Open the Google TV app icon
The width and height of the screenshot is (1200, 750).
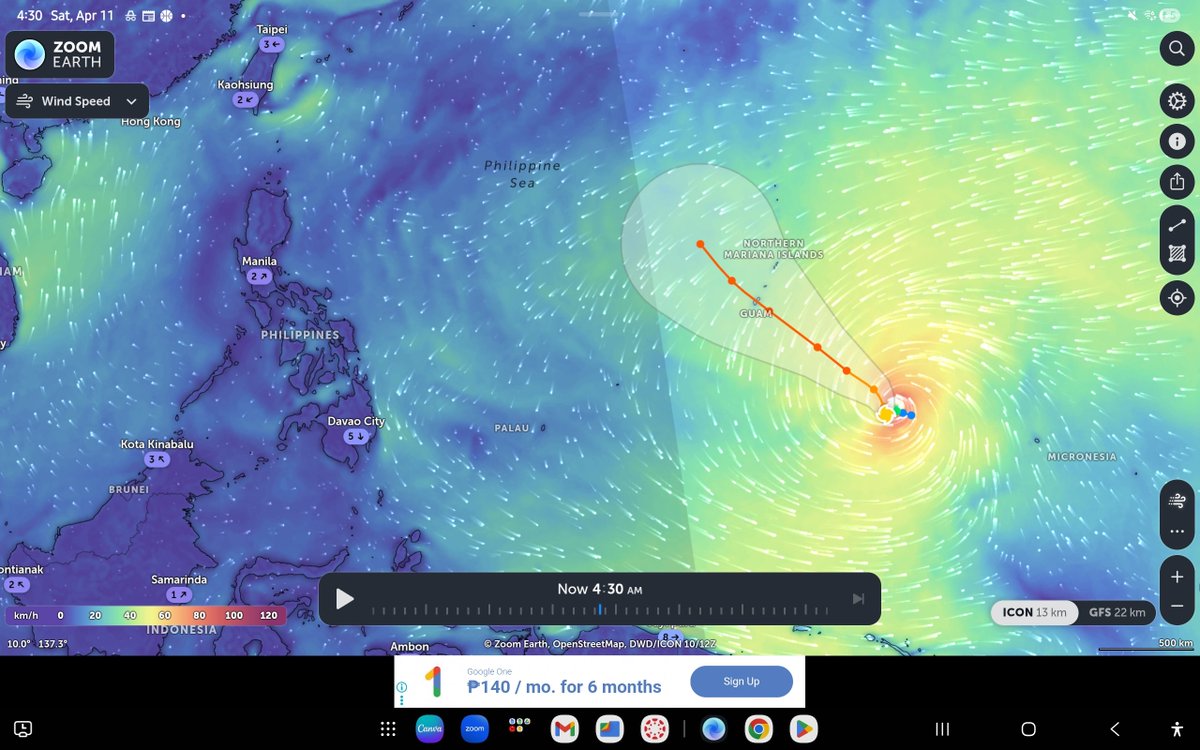(610, 729)
